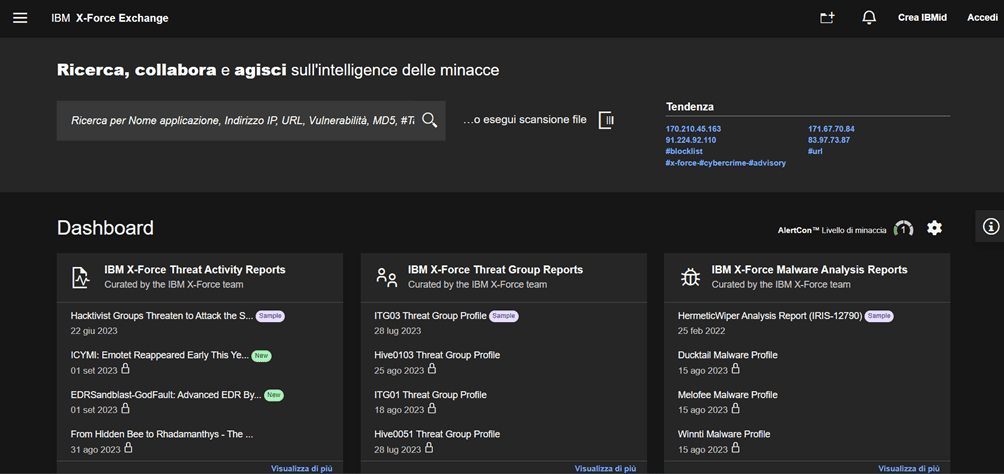Click lock icon under Ducktail Malware Profile
The height and width of the screenshot is (474, 1004).
coord(735,369)
